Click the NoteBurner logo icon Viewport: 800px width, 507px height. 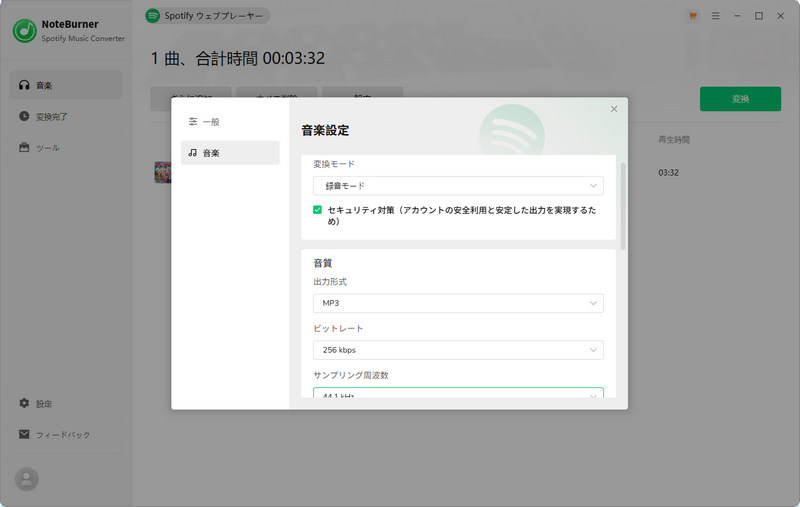24,31
